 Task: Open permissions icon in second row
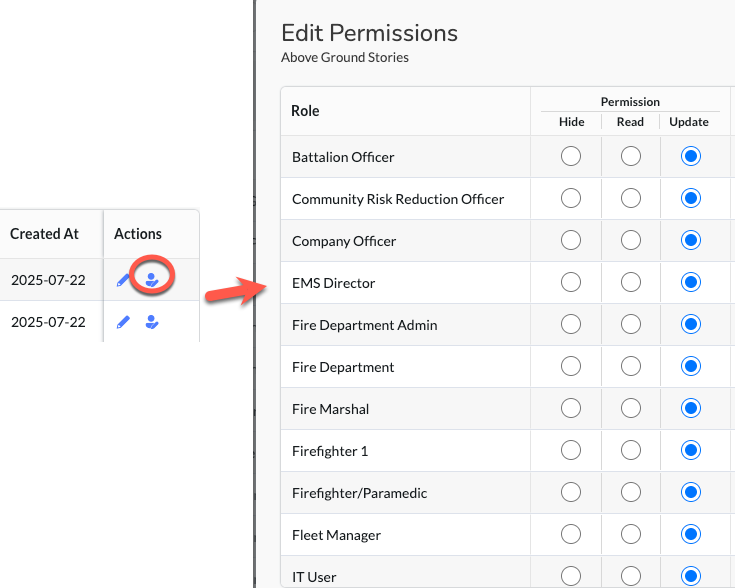[x=152, y=322]
